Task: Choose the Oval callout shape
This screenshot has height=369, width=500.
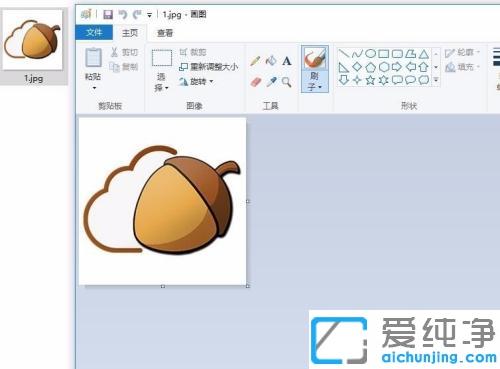Action: 411,80
